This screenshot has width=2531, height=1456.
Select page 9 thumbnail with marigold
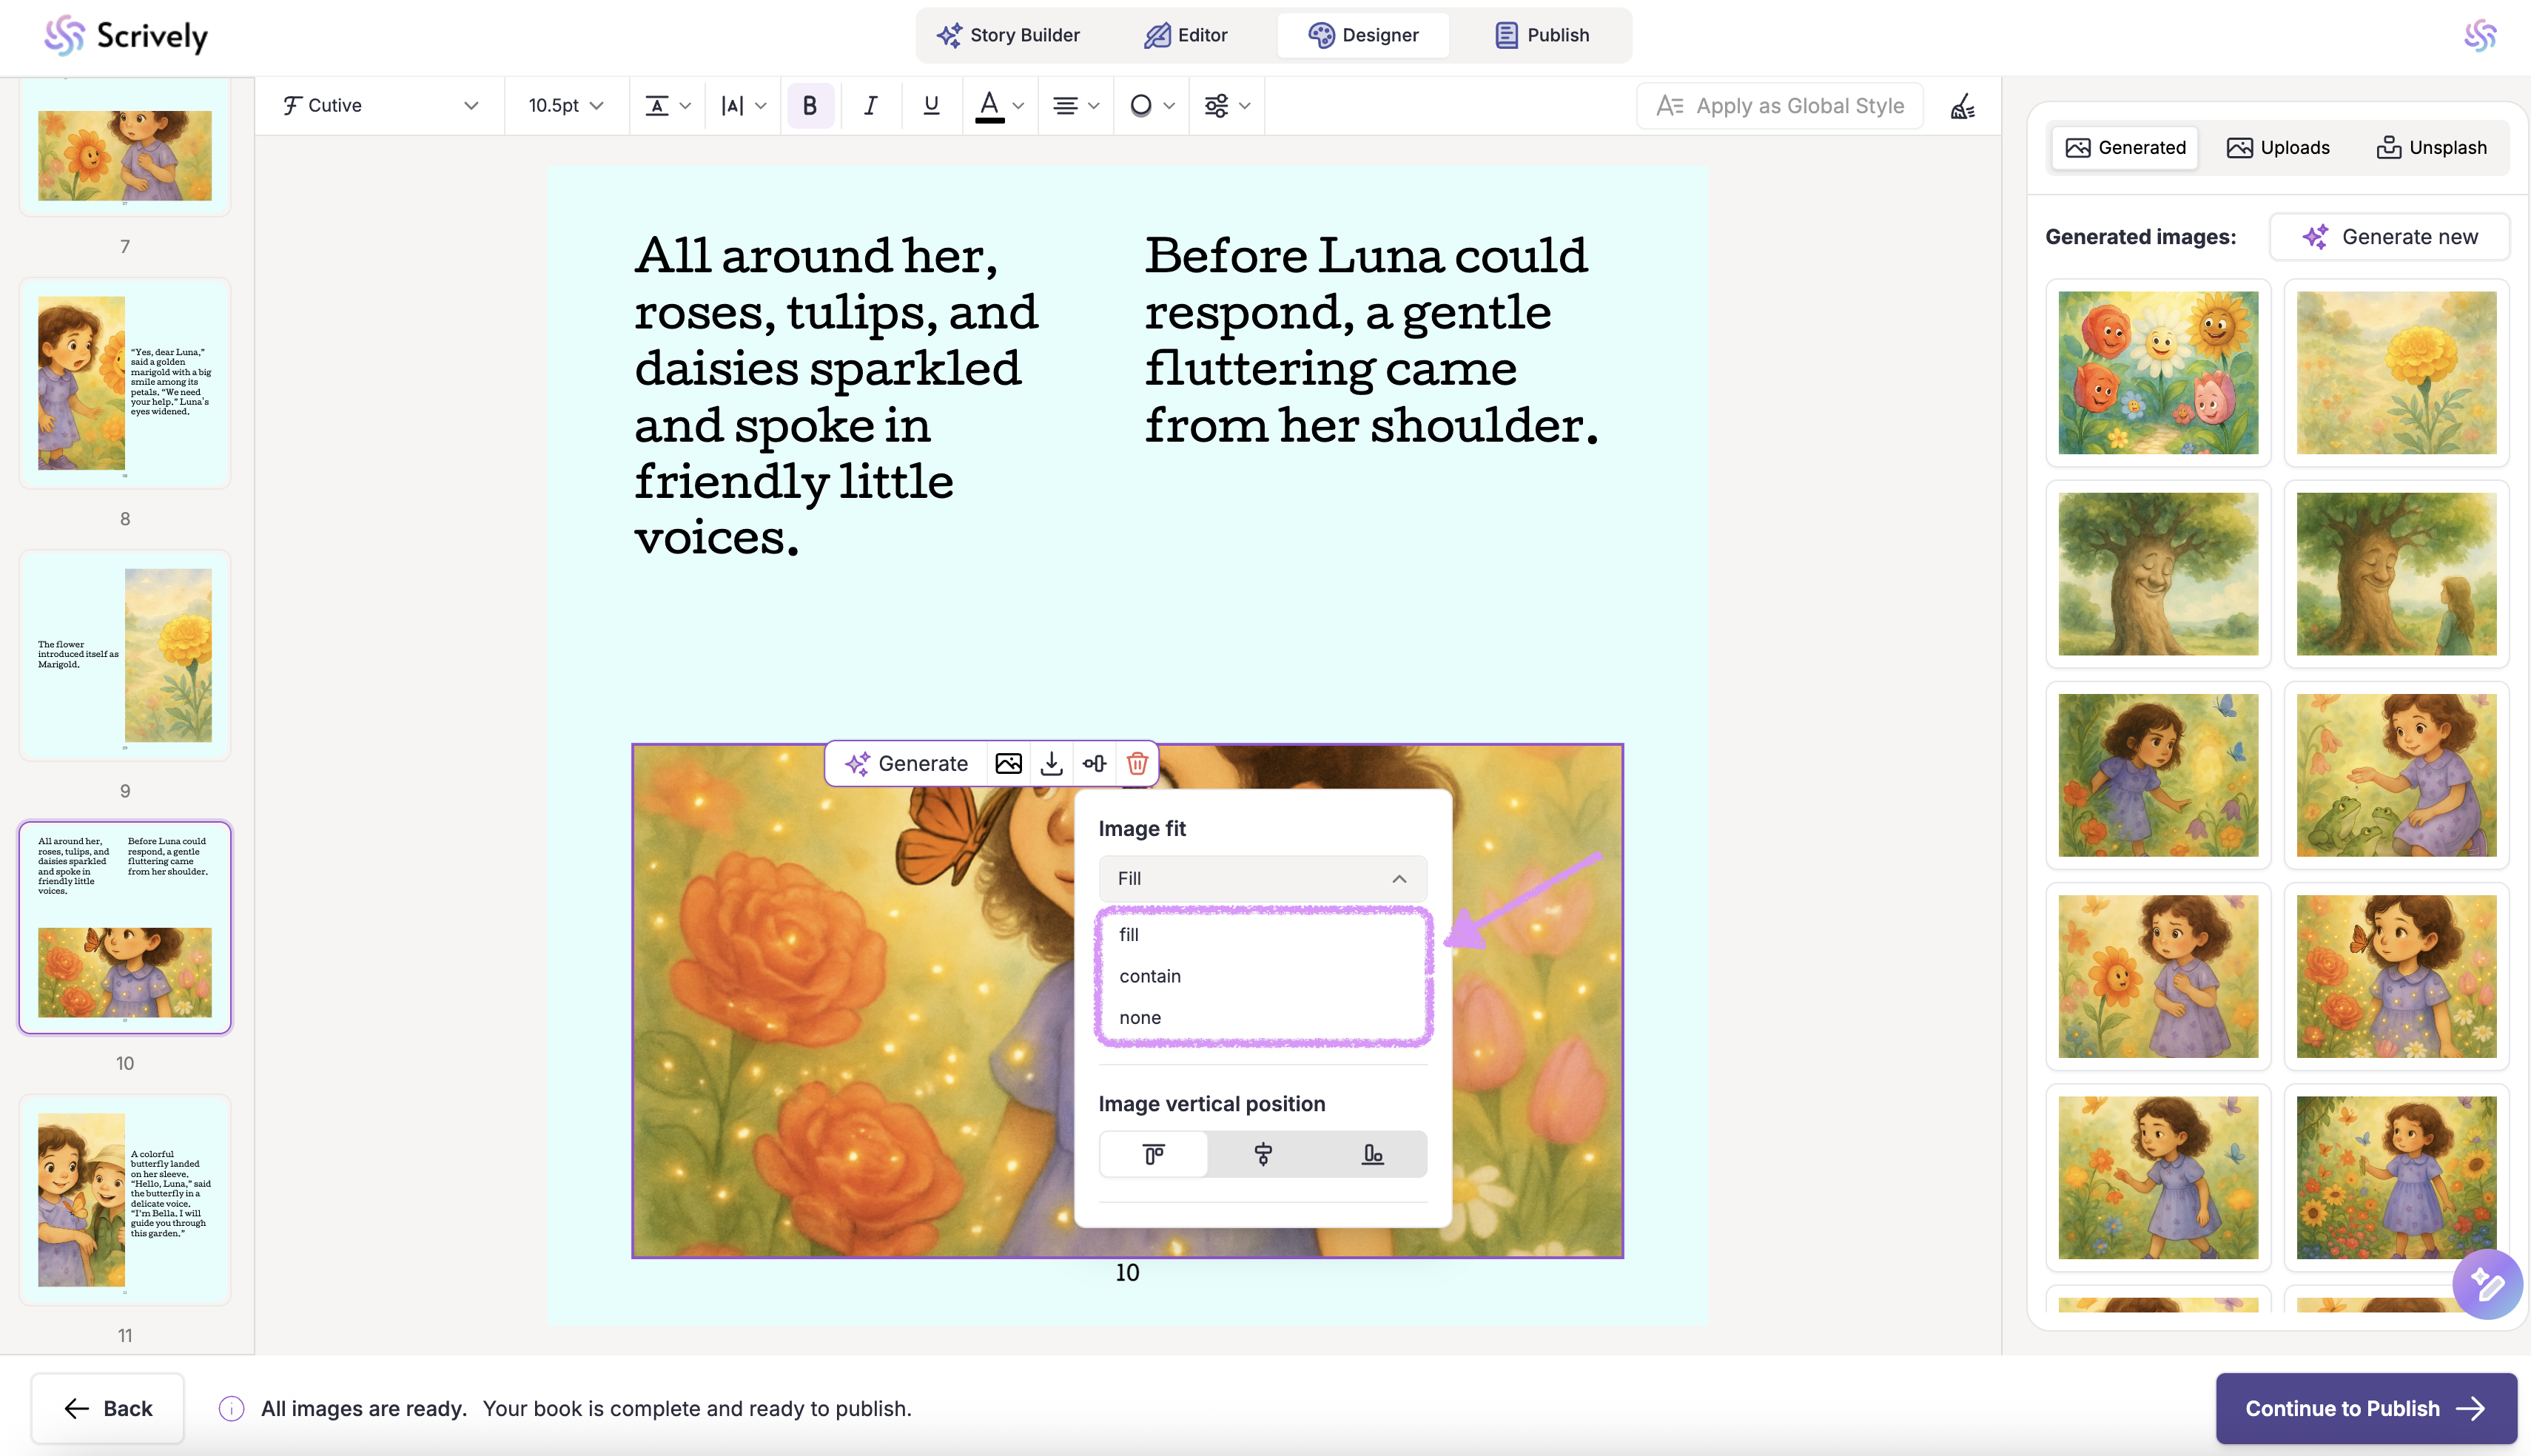(125, 656)
